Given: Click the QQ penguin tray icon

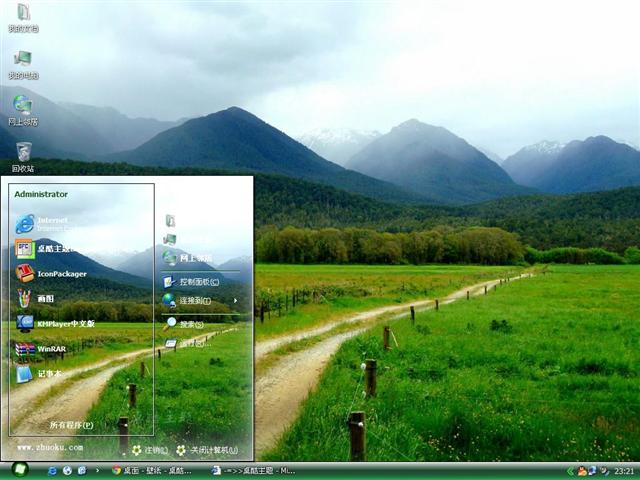Looking at the screenshot, I should click(x=582, y=471).
